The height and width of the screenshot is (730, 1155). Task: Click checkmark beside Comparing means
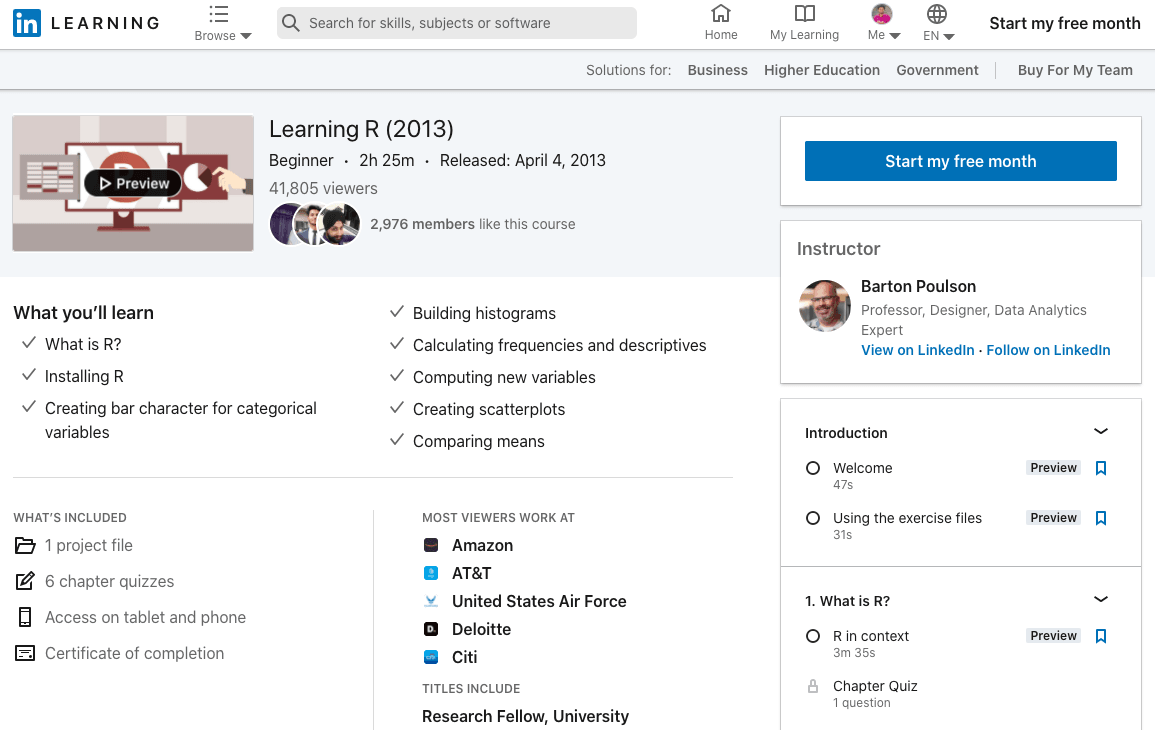(397, 439)
